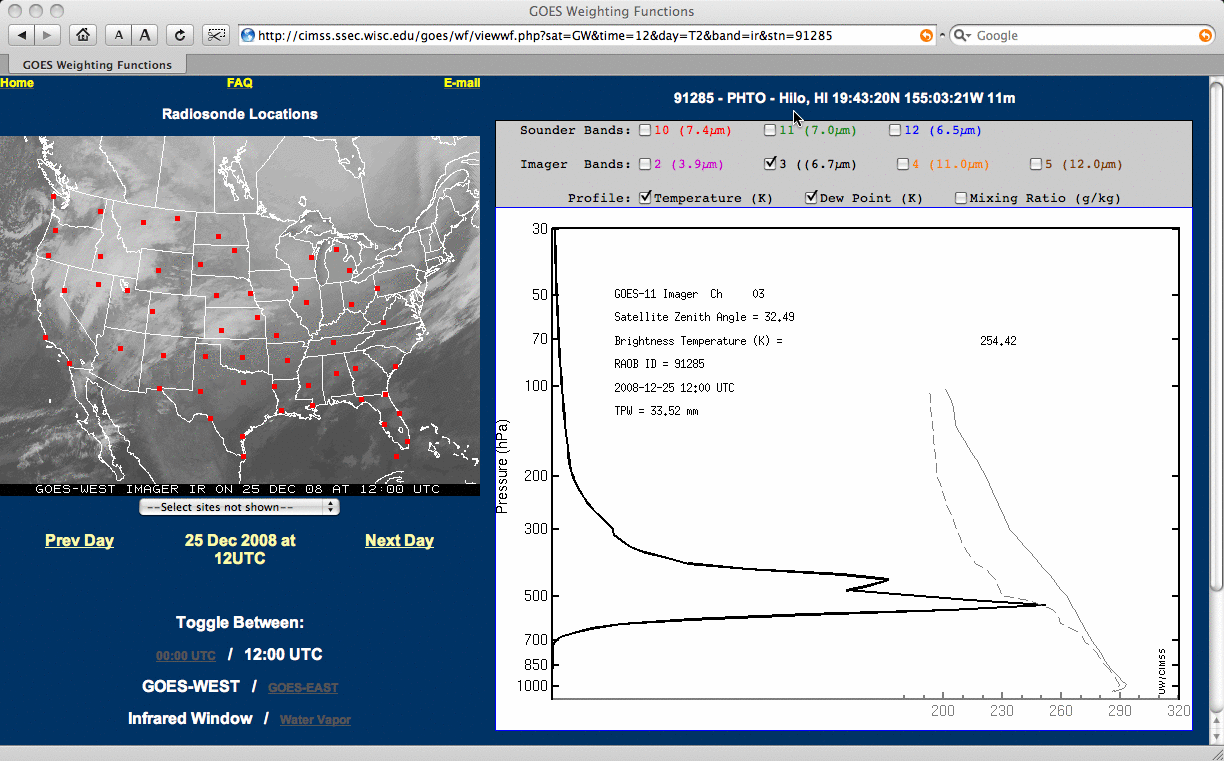
Task: Click the 'Imager Bands:' label
Action: tap(576, 164)
